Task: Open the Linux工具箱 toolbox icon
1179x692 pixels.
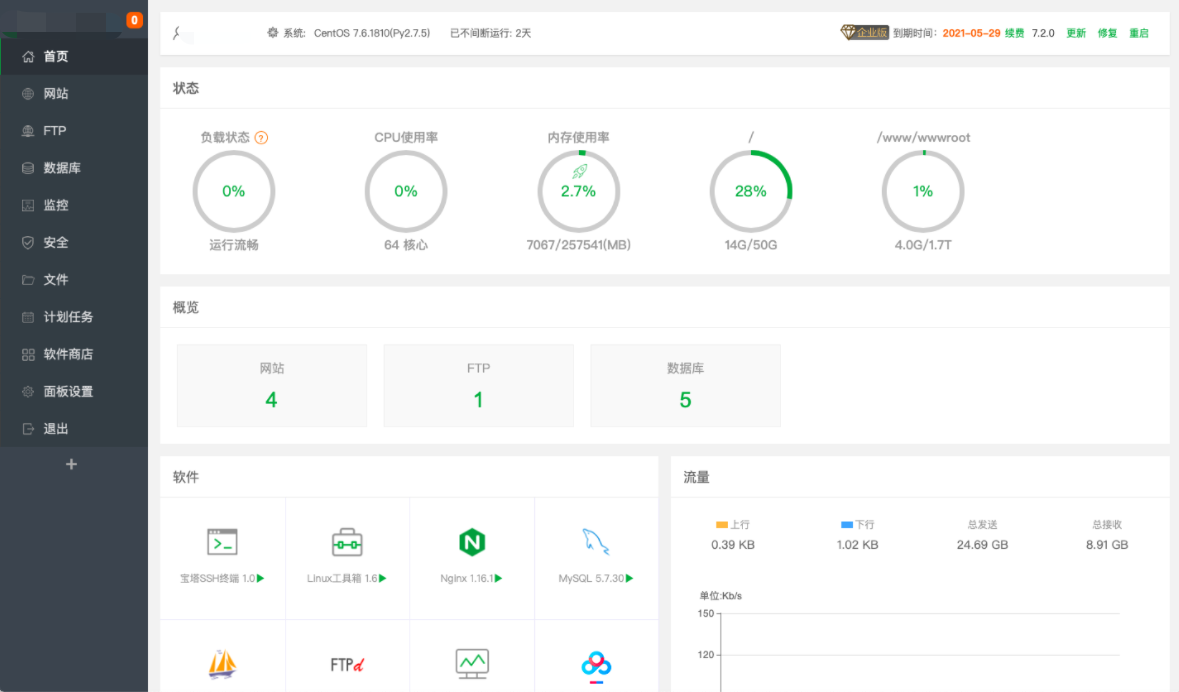Action: (x=347, y=542)
